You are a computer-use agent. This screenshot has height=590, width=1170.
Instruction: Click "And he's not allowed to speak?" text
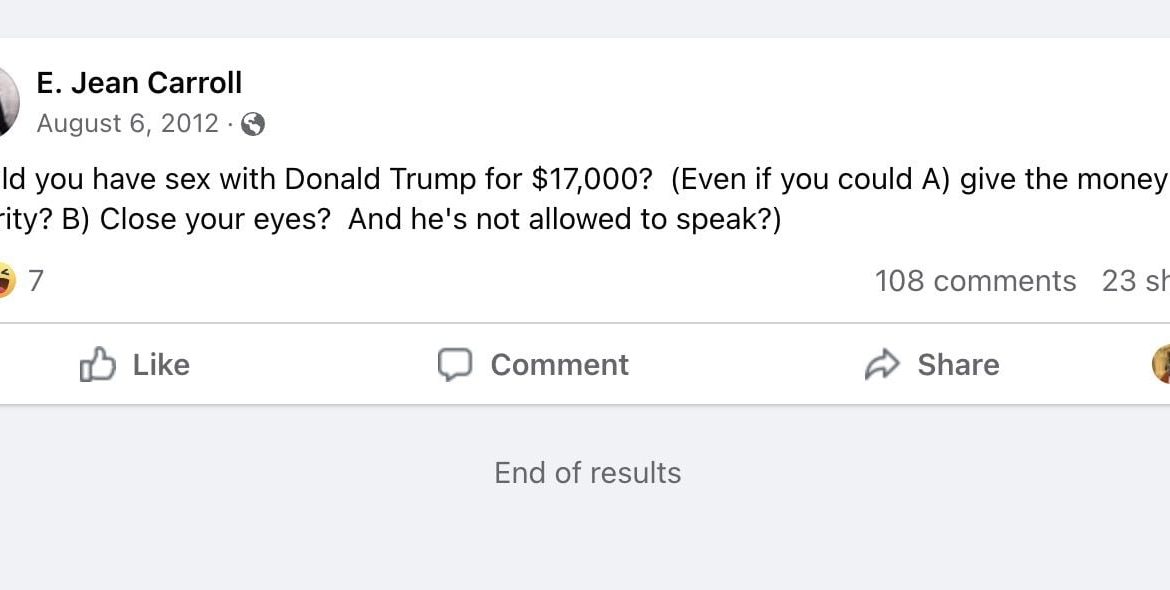point(564,220)
